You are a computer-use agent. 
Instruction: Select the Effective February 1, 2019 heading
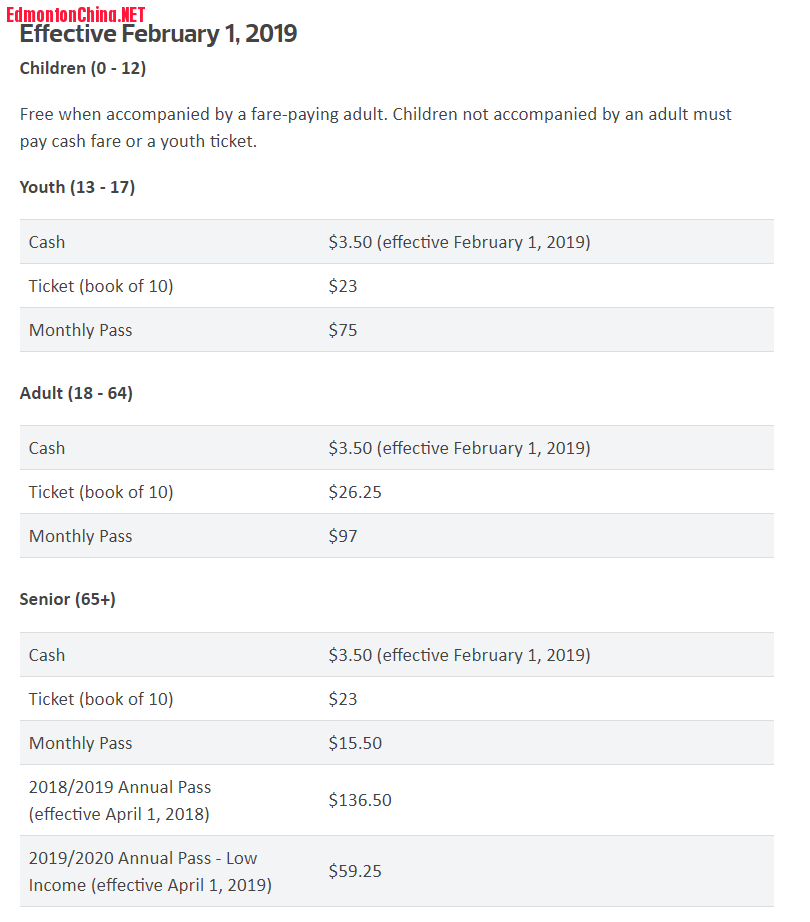158,34
